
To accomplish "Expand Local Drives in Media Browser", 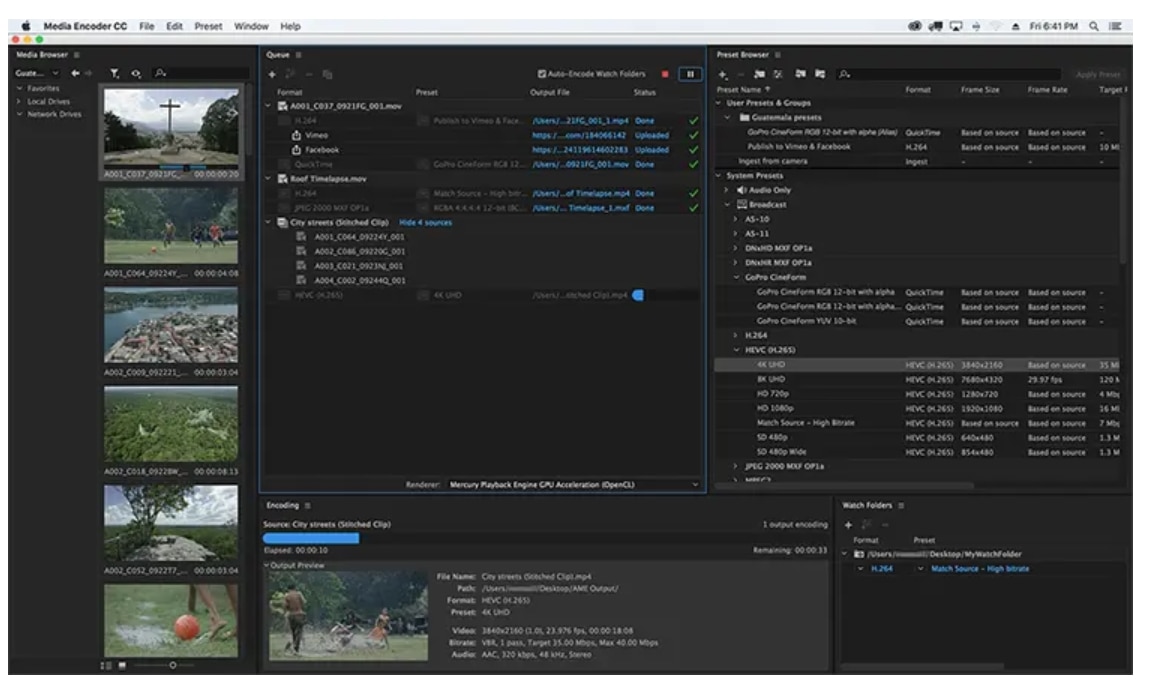I will pyautogui.click(x=19, y=102).
